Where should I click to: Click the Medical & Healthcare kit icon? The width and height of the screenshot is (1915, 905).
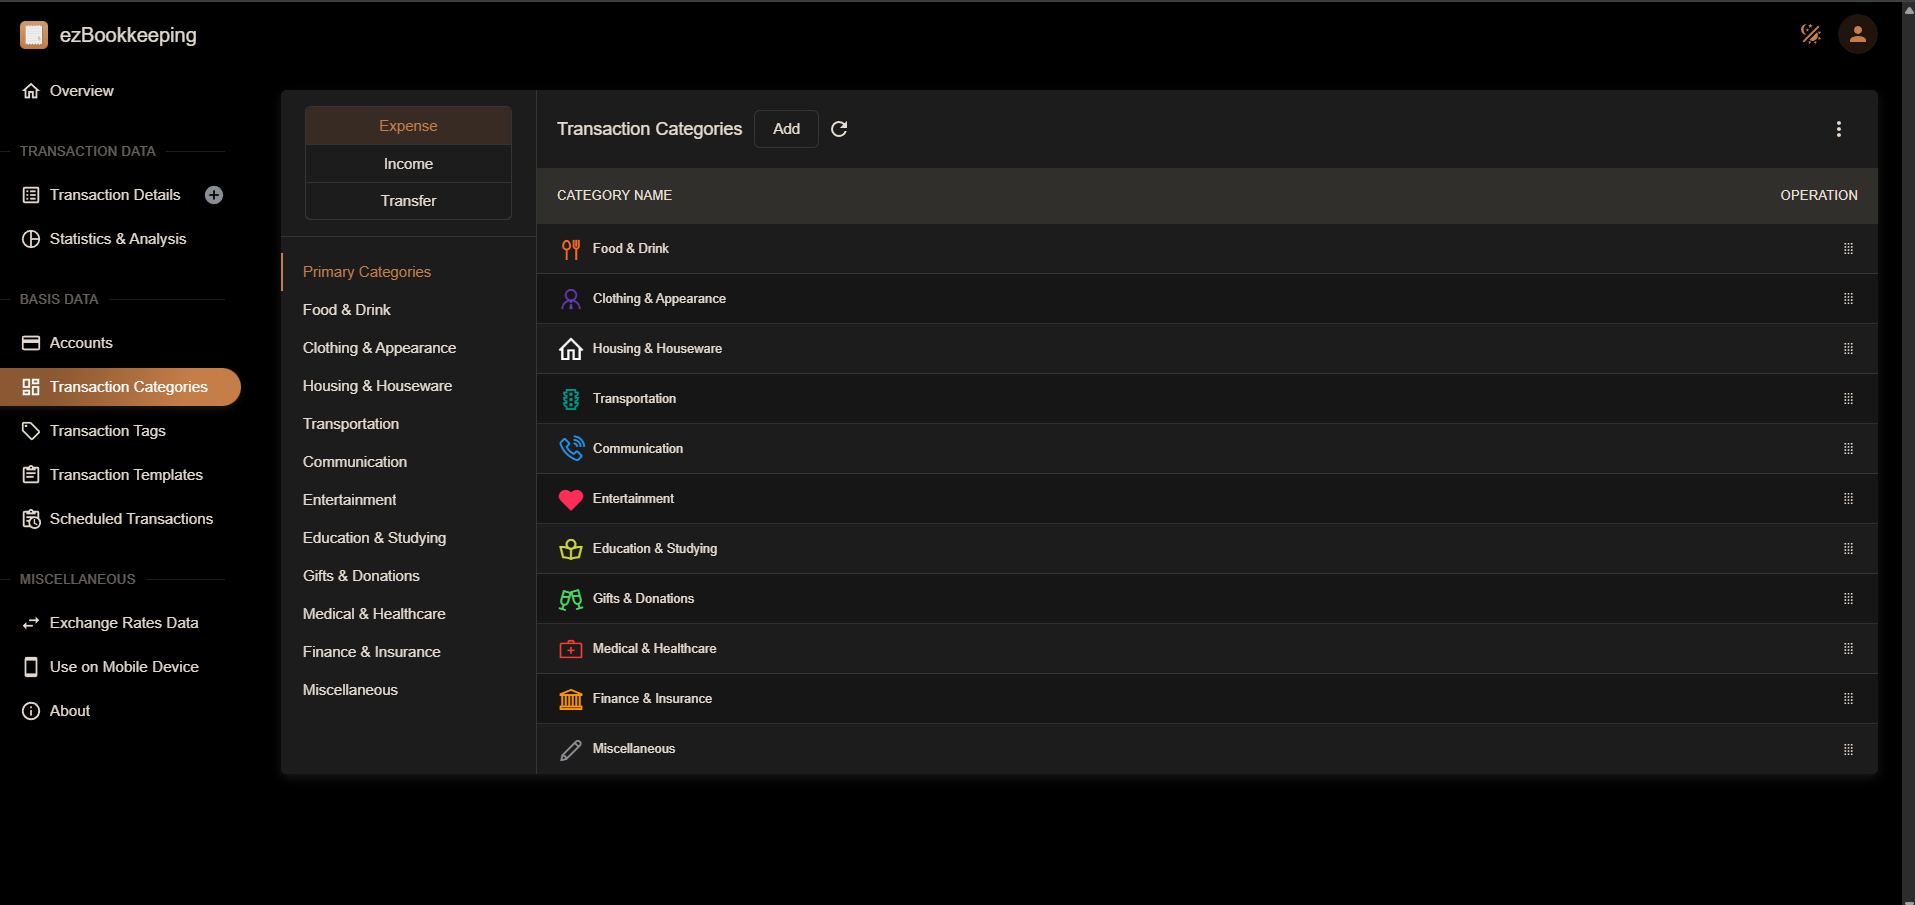pyautogui.click(x=571, y=649)
